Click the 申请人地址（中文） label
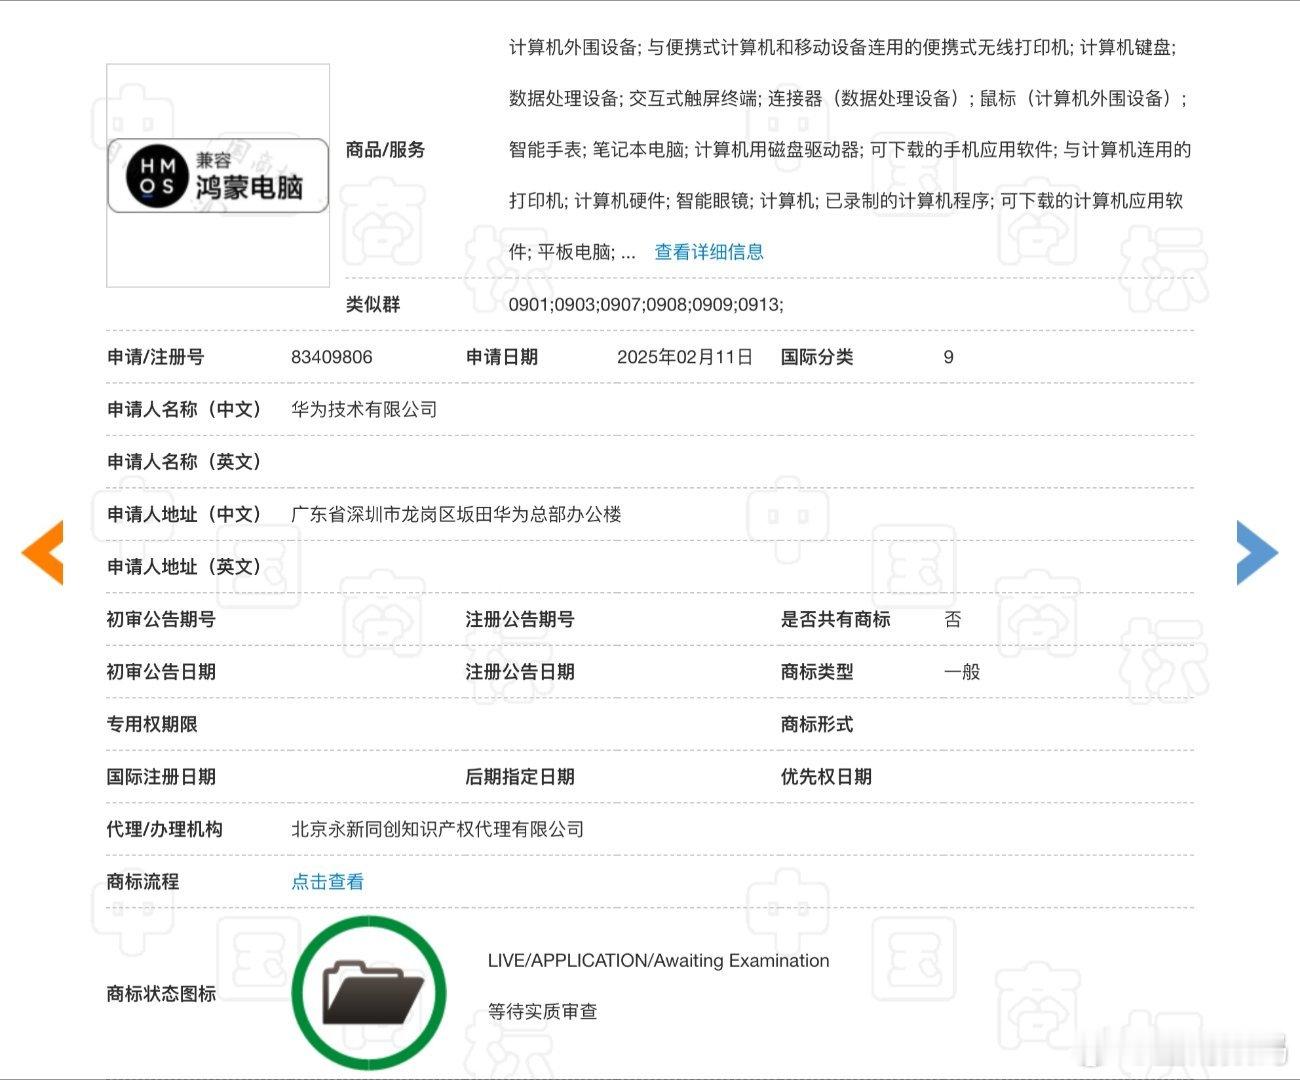 (184, 514)
